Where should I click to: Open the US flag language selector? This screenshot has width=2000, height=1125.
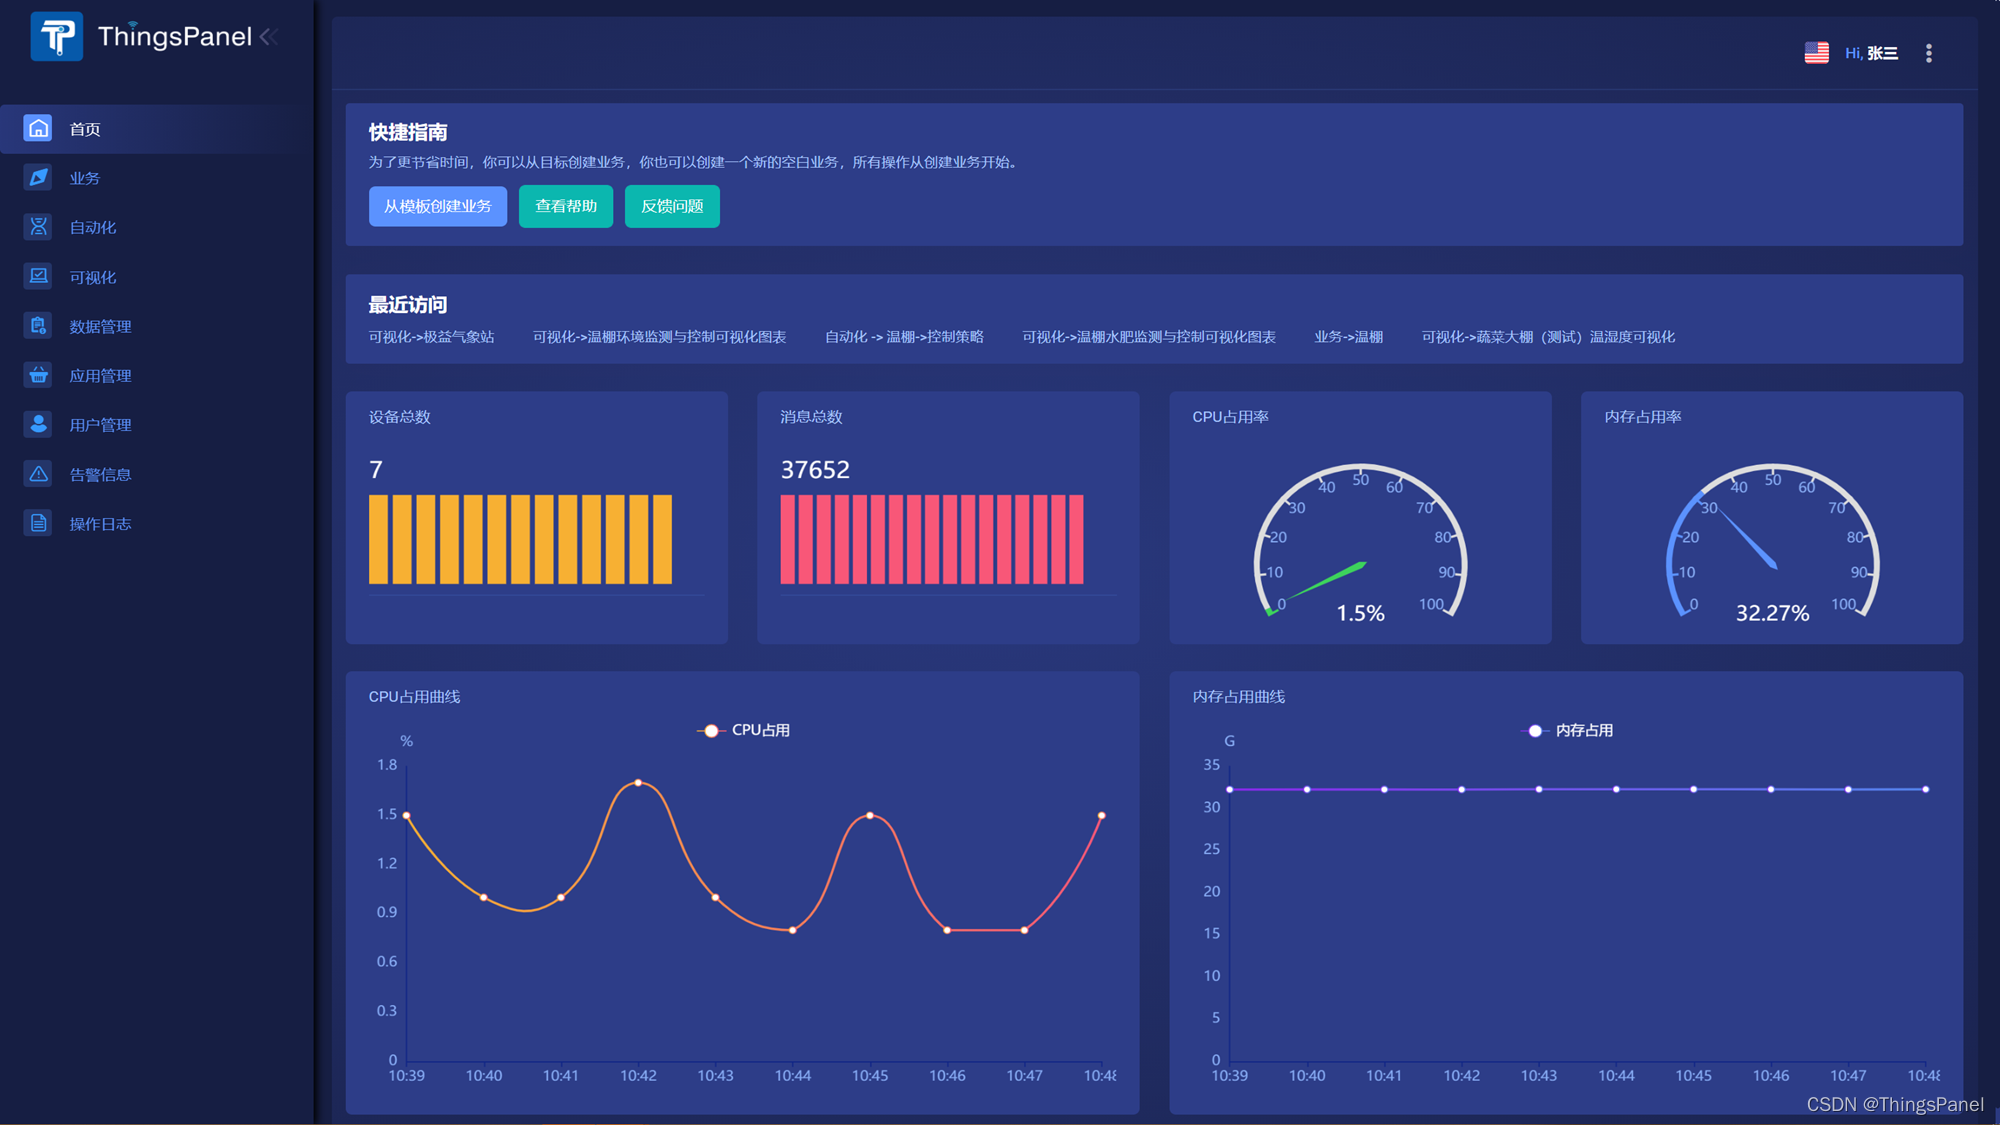point(1816,53)
